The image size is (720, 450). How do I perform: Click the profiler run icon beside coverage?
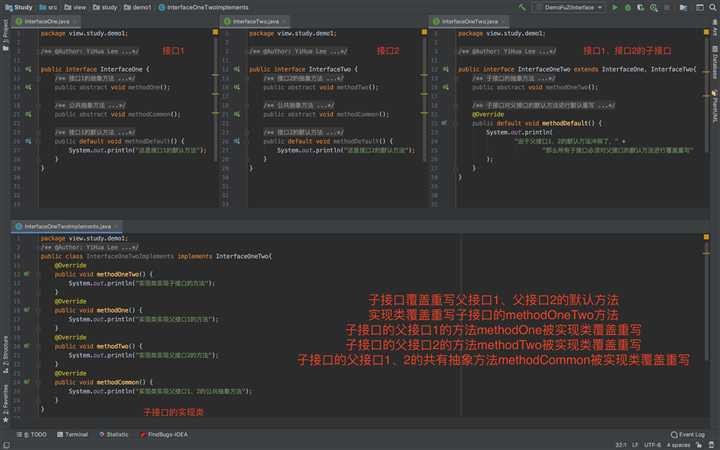click(654, 7)
